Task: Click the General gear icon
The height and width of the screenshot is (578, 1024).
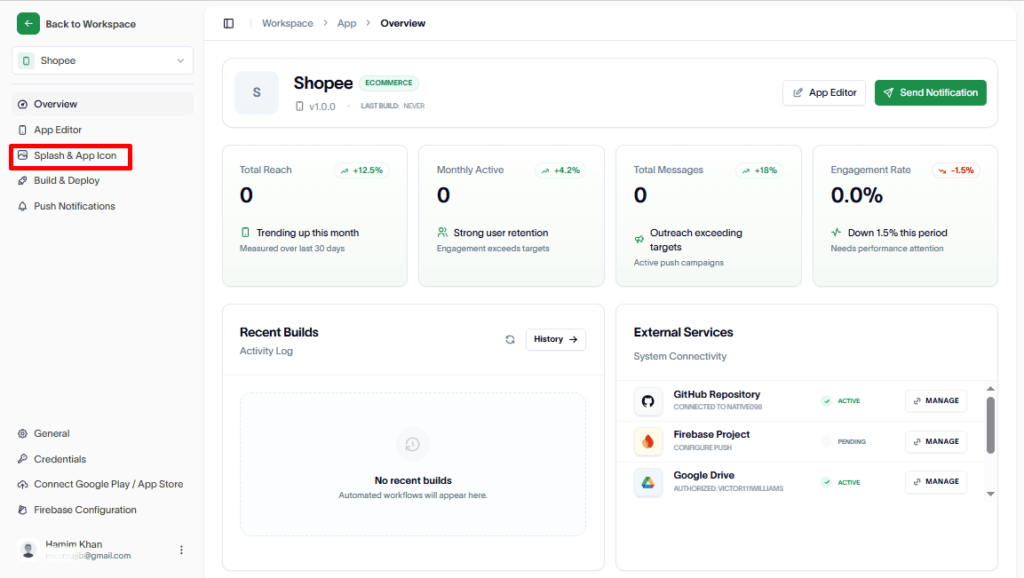Action: pyautogui.click(x=23, y=434)
